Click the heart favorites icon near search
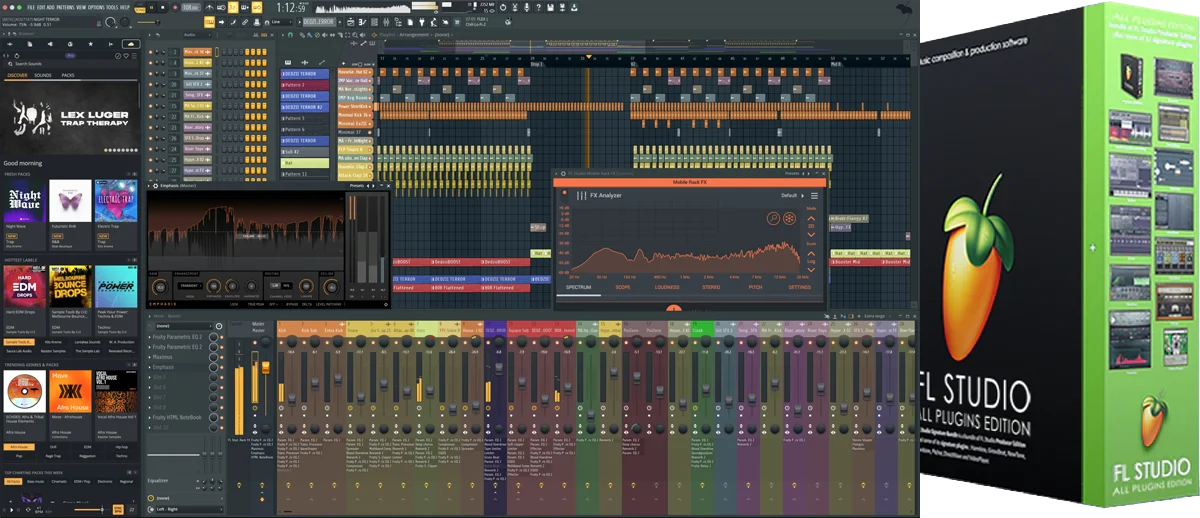The image size is (1200, 518). (x=126, y=55)
